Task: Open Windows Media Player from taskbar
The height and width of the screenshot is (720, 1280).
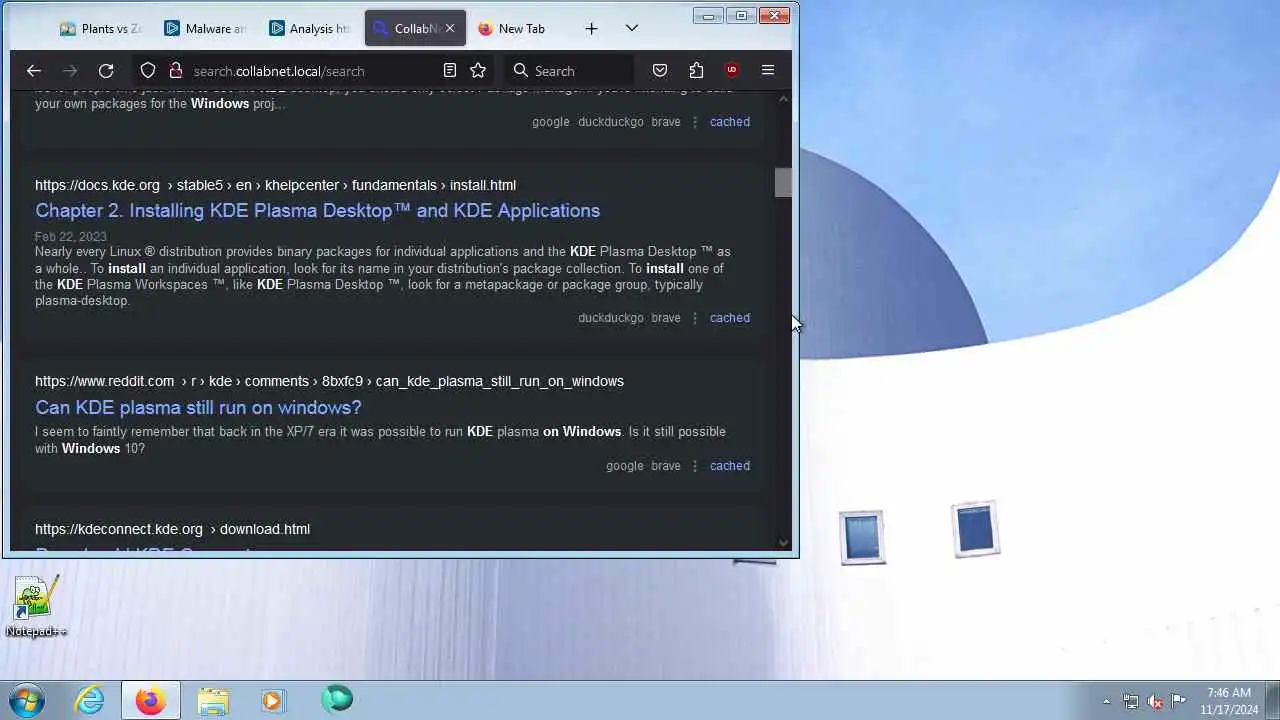Action: click(273, 700)
